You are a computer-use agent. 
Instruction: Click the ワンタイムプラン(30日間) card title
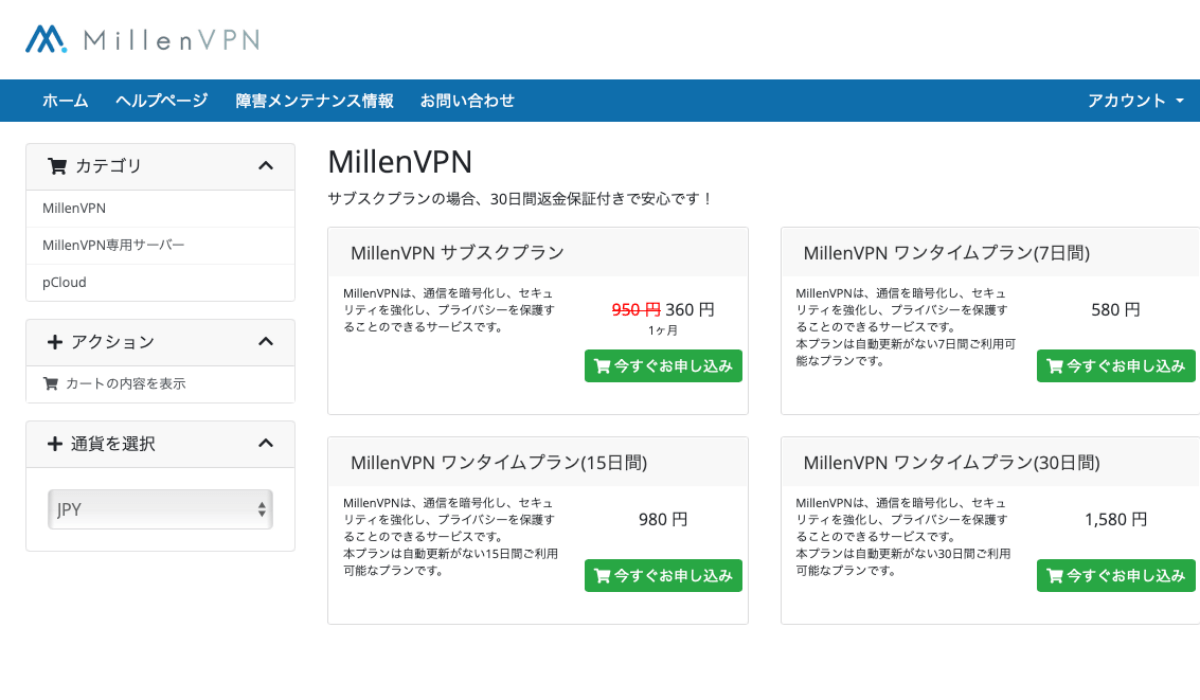point(951,463)
